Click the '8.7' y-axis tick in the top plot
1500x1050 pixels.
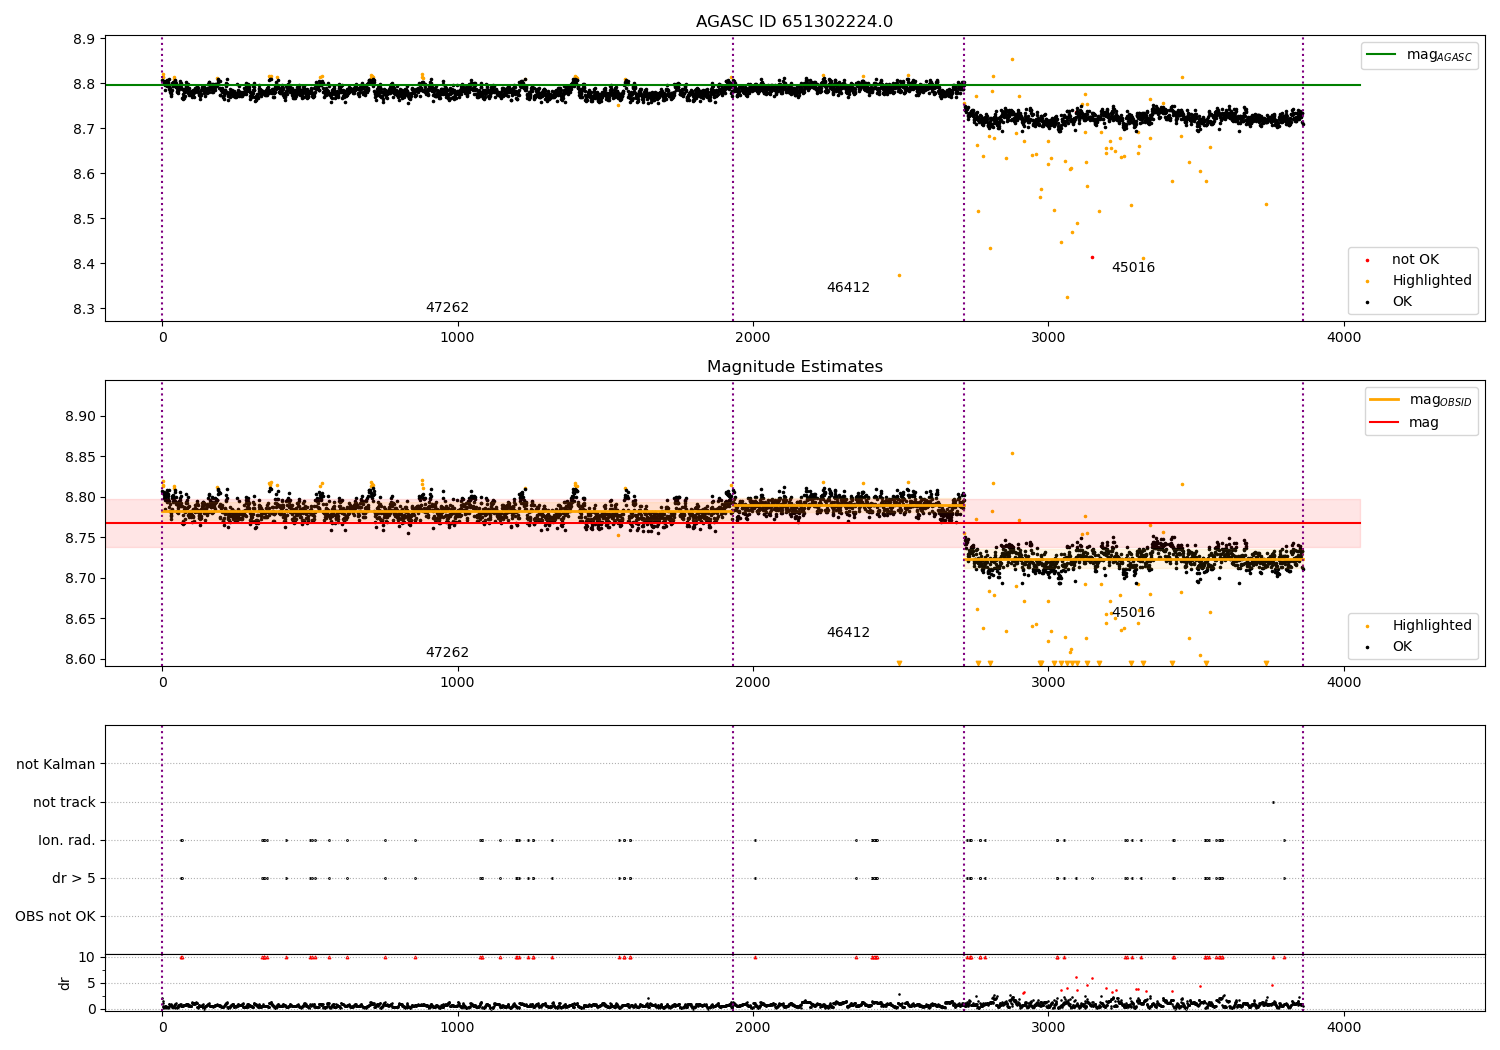coord(84,129)
